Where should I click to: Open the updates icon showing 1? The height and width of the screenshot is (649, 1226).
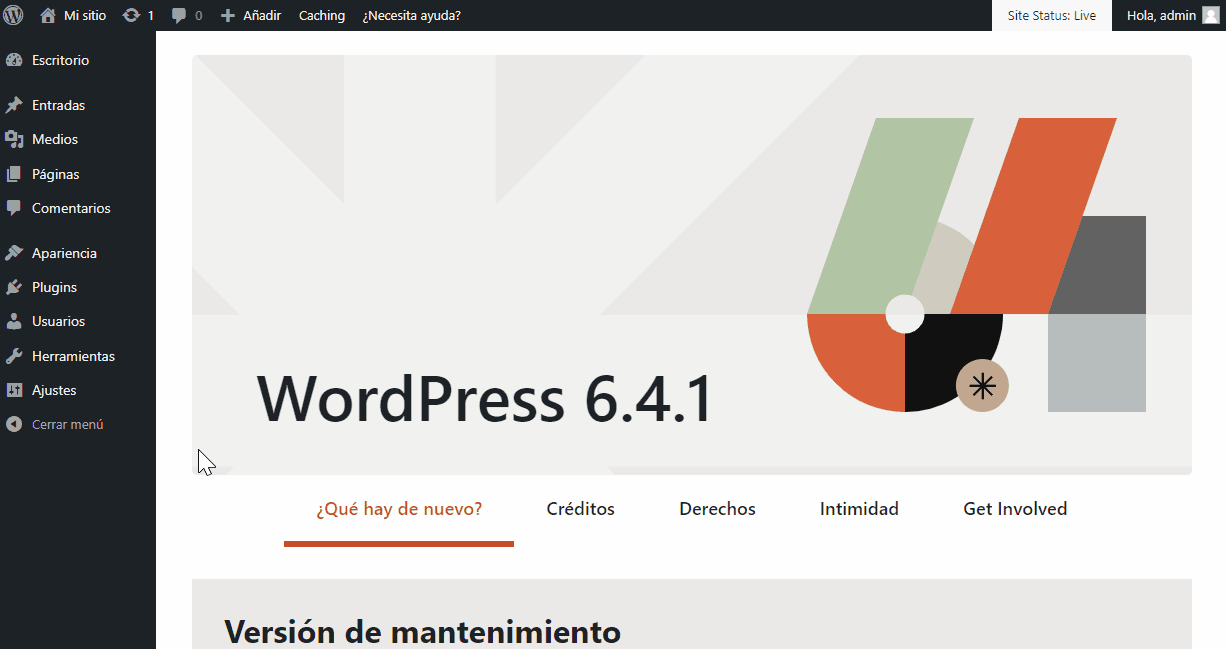pyautogui.click(x=130, y=15)
